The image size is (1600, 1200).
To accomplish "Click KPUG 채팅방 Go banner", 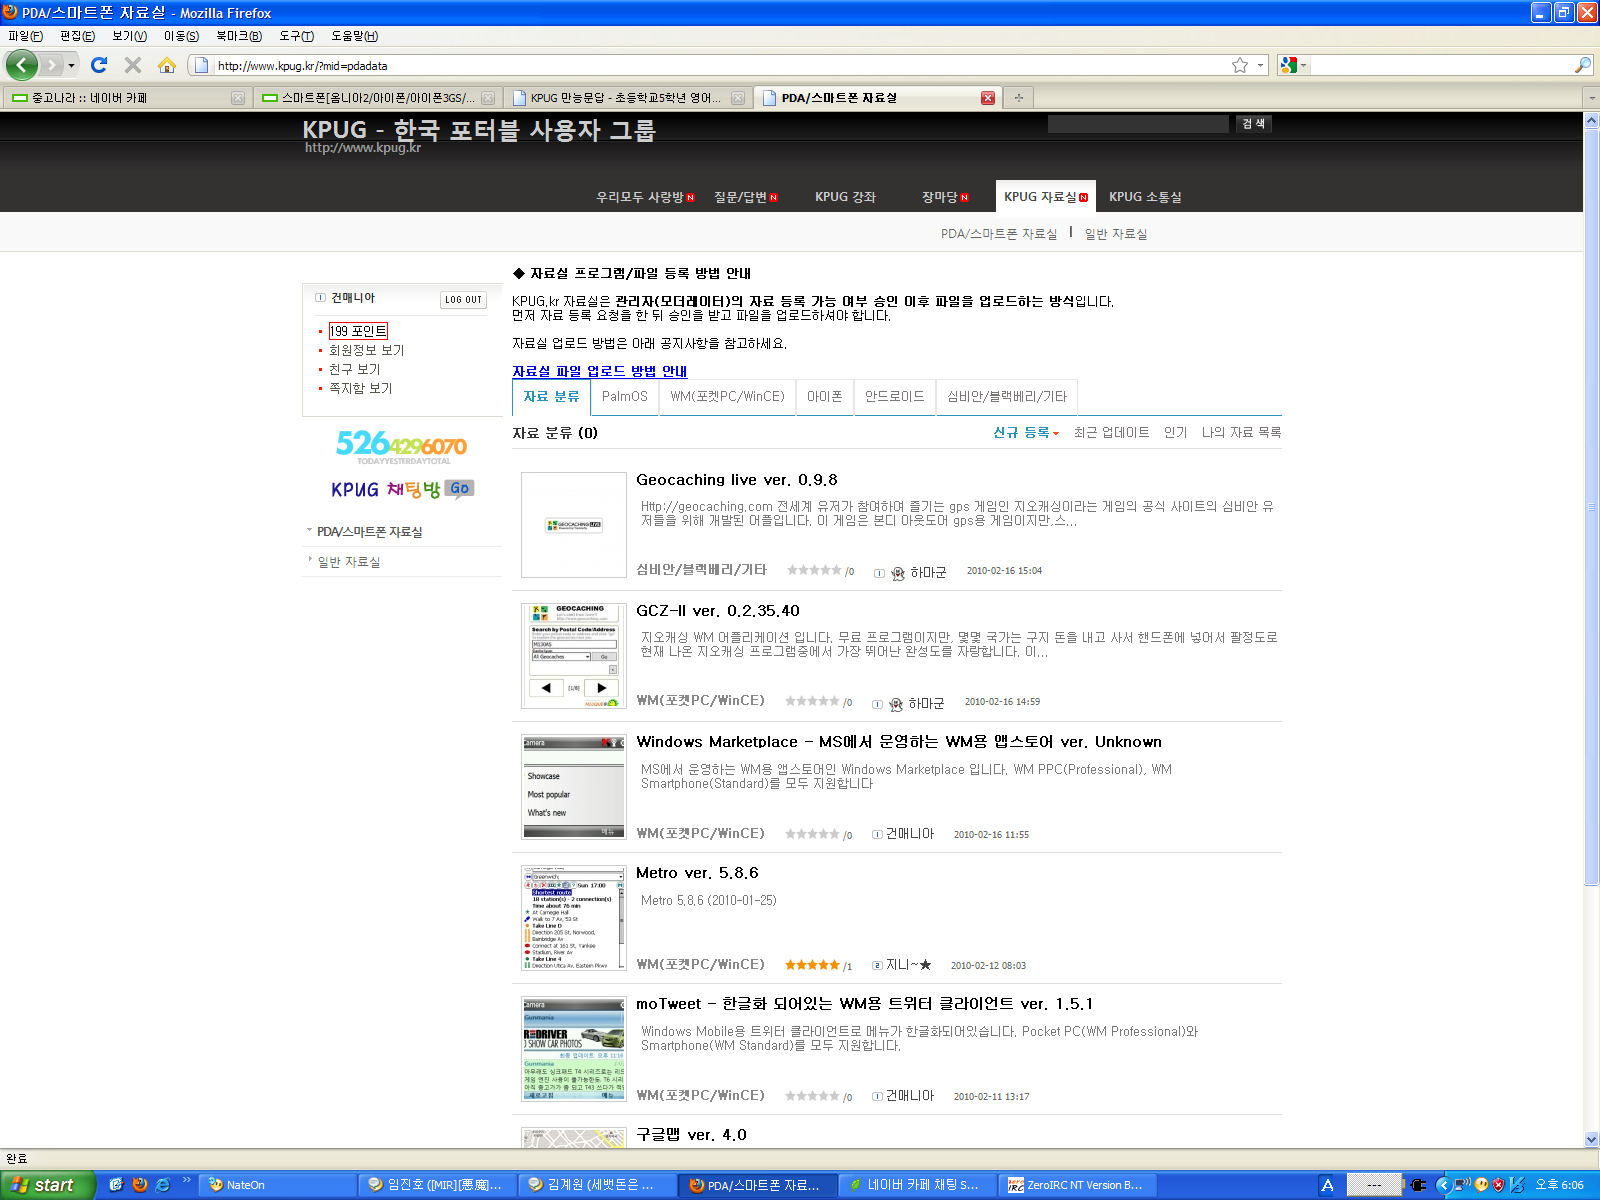I will [402, 489].
